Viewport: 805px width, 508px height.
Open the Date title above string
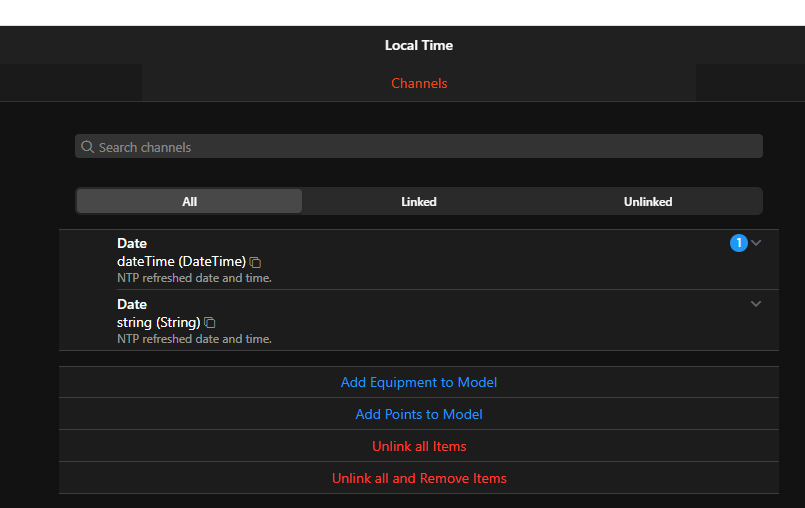coord(132,304)
